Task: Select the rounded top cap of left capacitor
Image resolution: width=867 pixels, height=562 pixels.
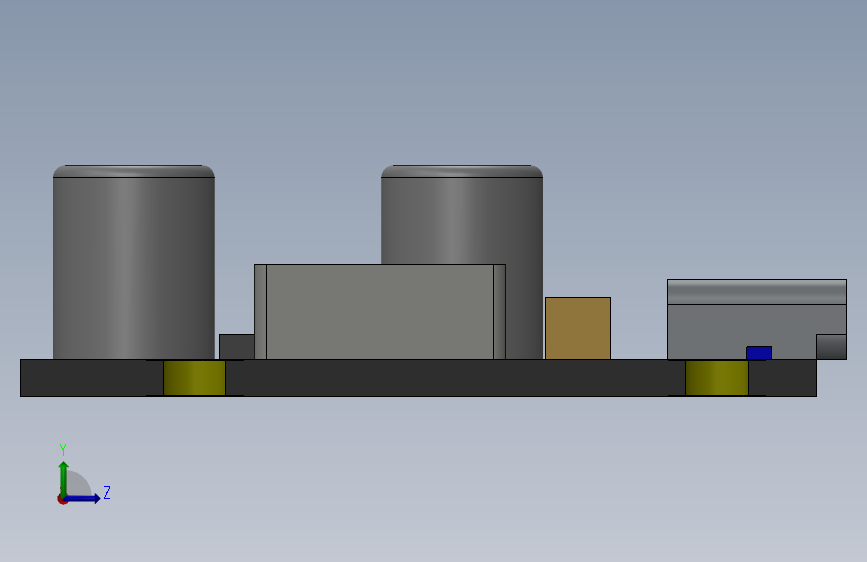Action: pos(134,171)
